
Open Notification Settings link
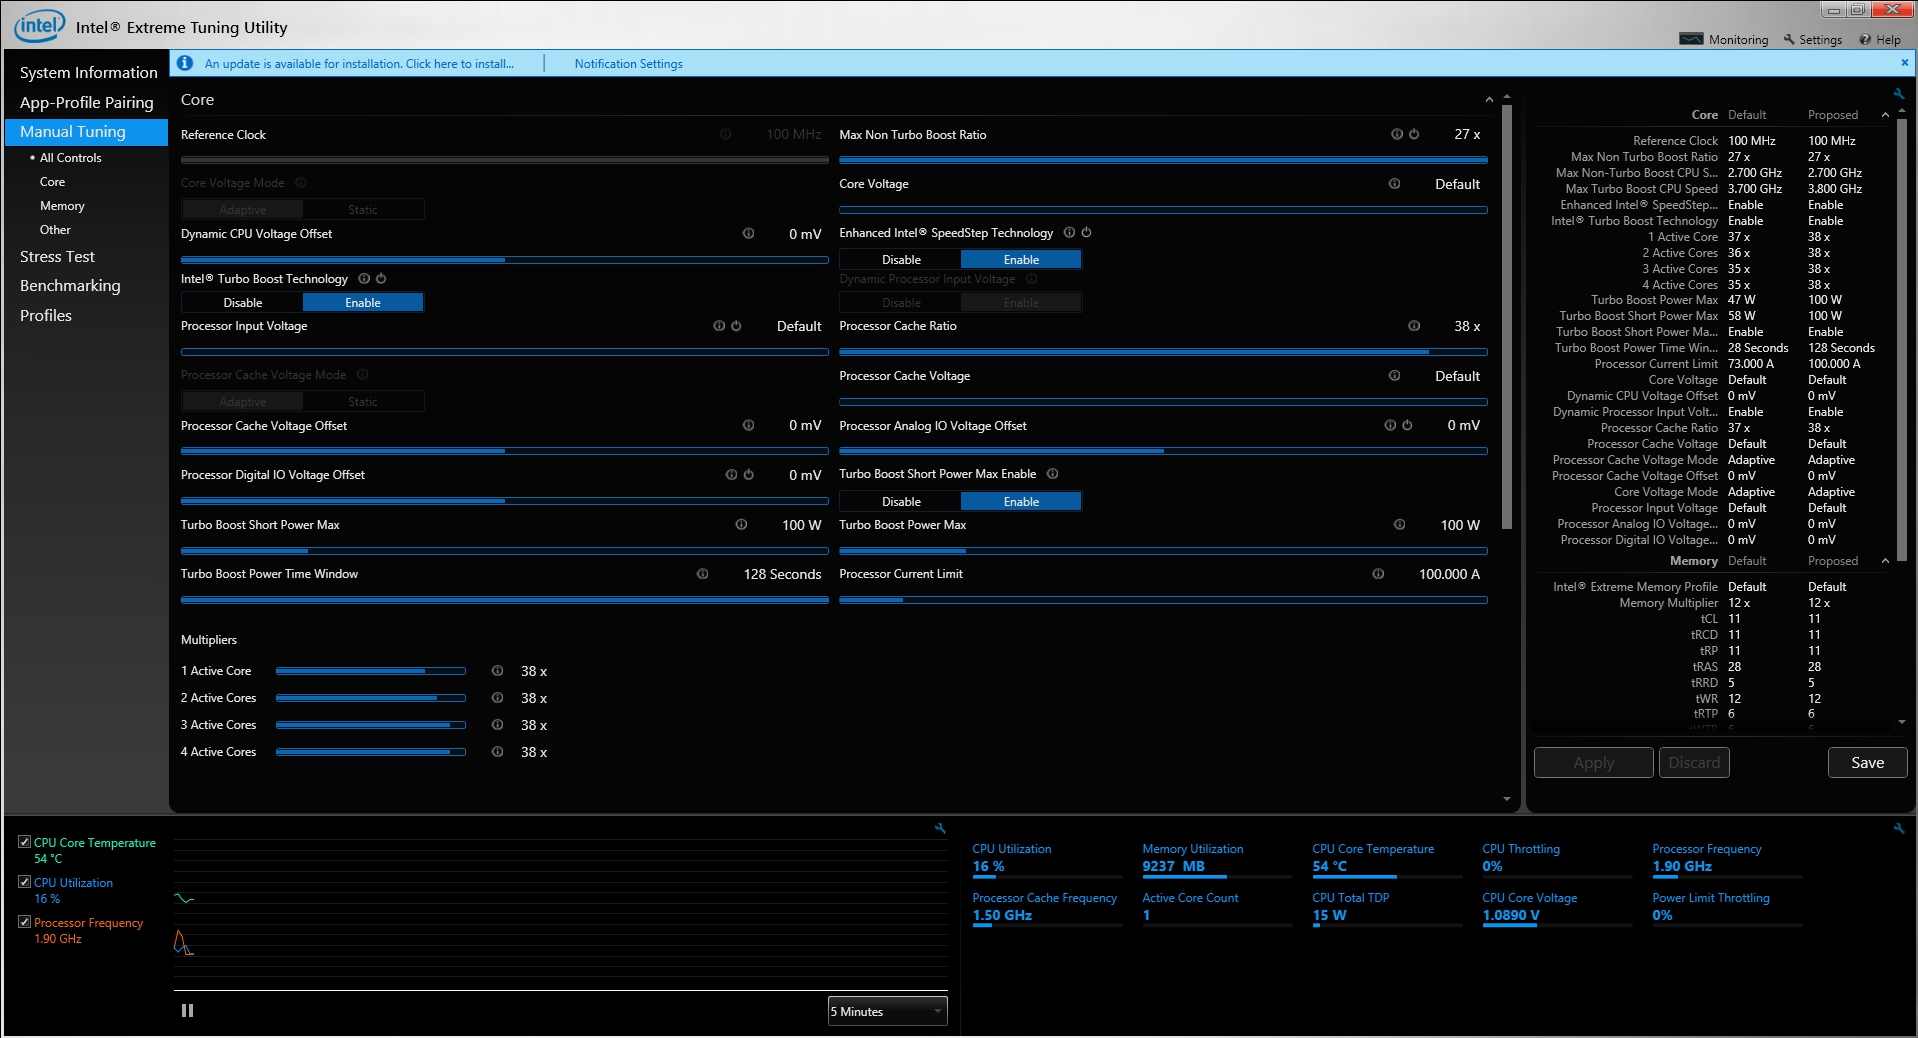[x=628, y=64]
